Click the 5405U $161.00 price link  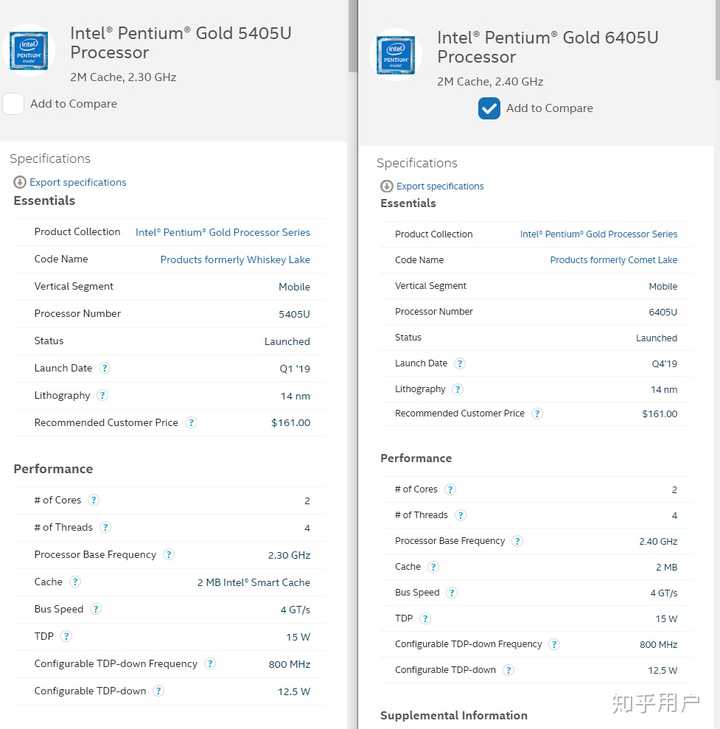(290, 423)
